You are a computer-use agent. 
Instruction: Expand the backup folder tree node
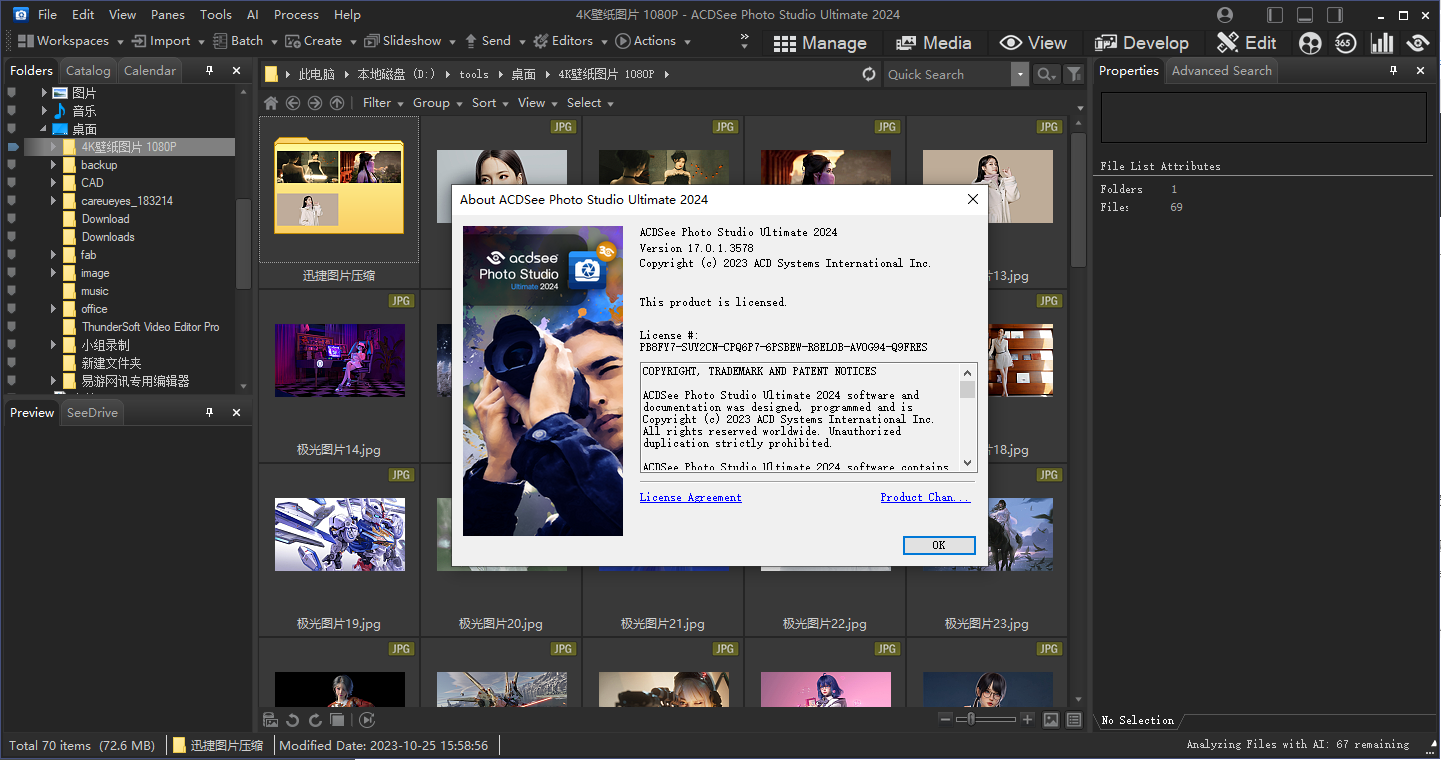coord(54,165)
